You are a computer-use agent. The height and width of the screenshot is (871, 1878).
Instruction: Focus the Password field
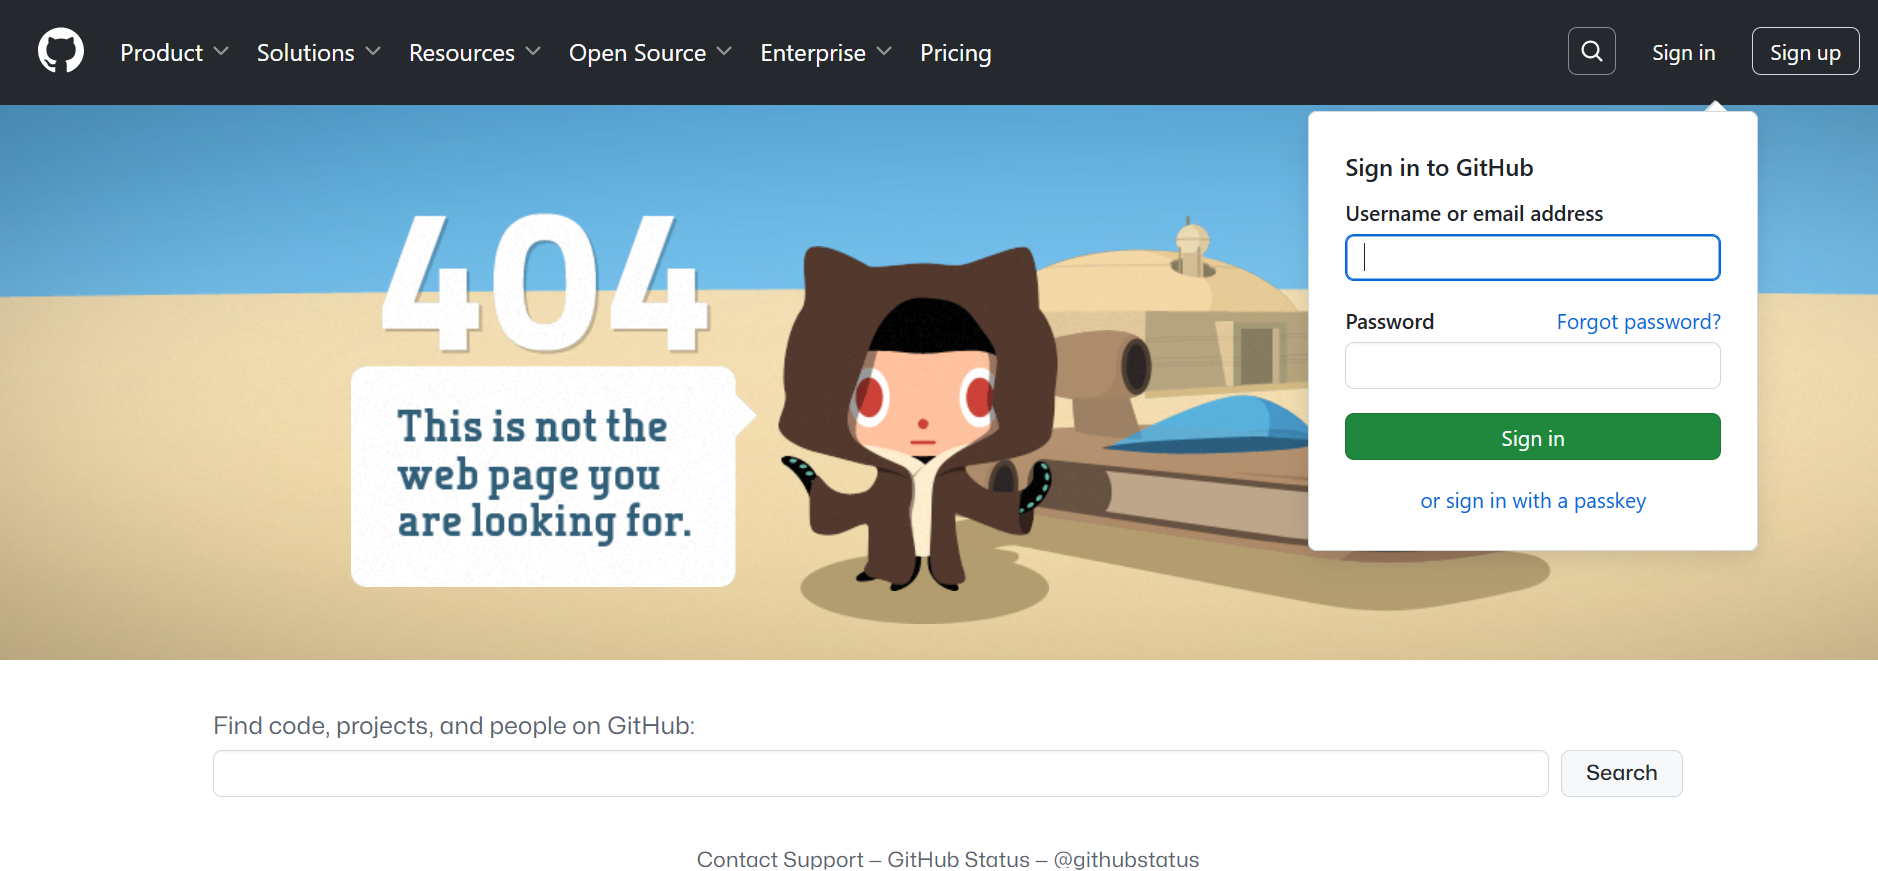point(1532,365)
